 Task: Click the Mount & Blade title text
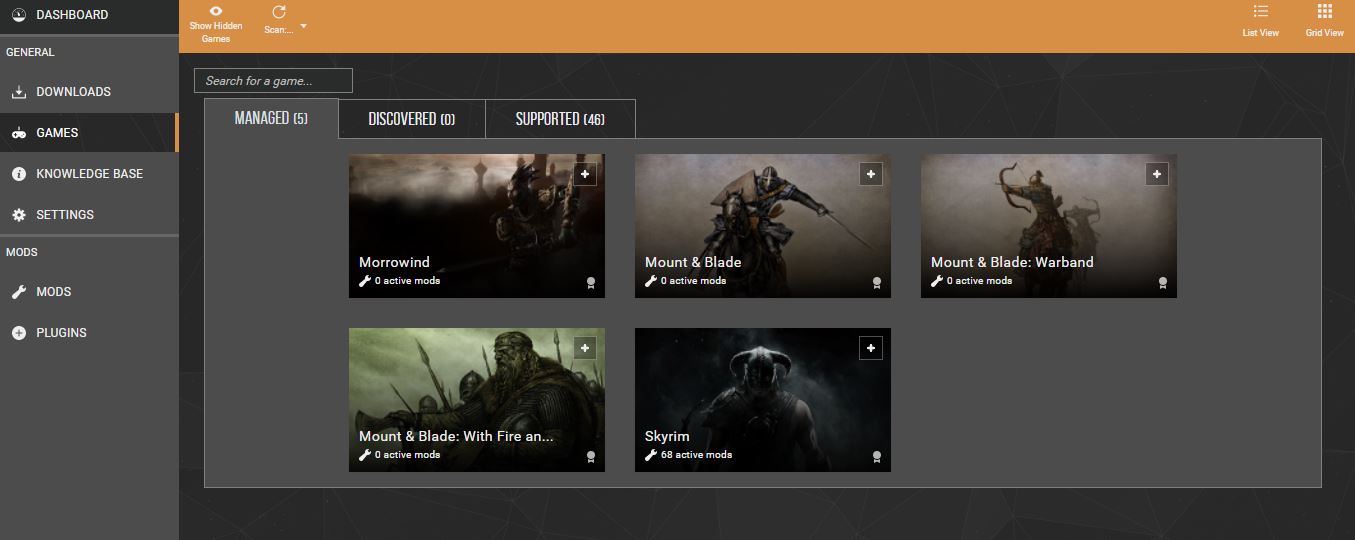[x=693, y=262]
